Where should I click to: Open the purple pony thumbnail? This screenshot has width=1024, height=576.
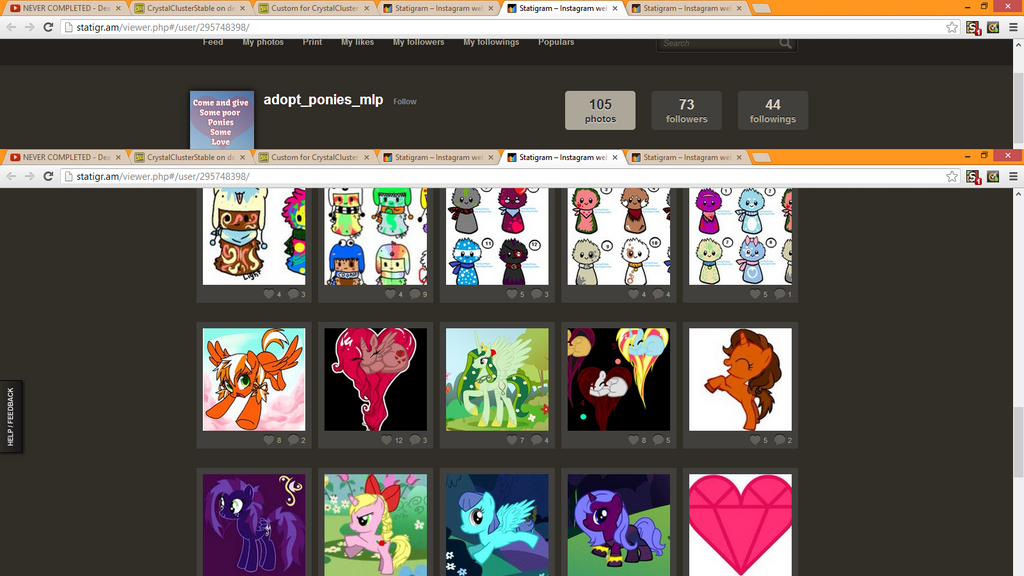pyautogui.click(x=254, y=525)
